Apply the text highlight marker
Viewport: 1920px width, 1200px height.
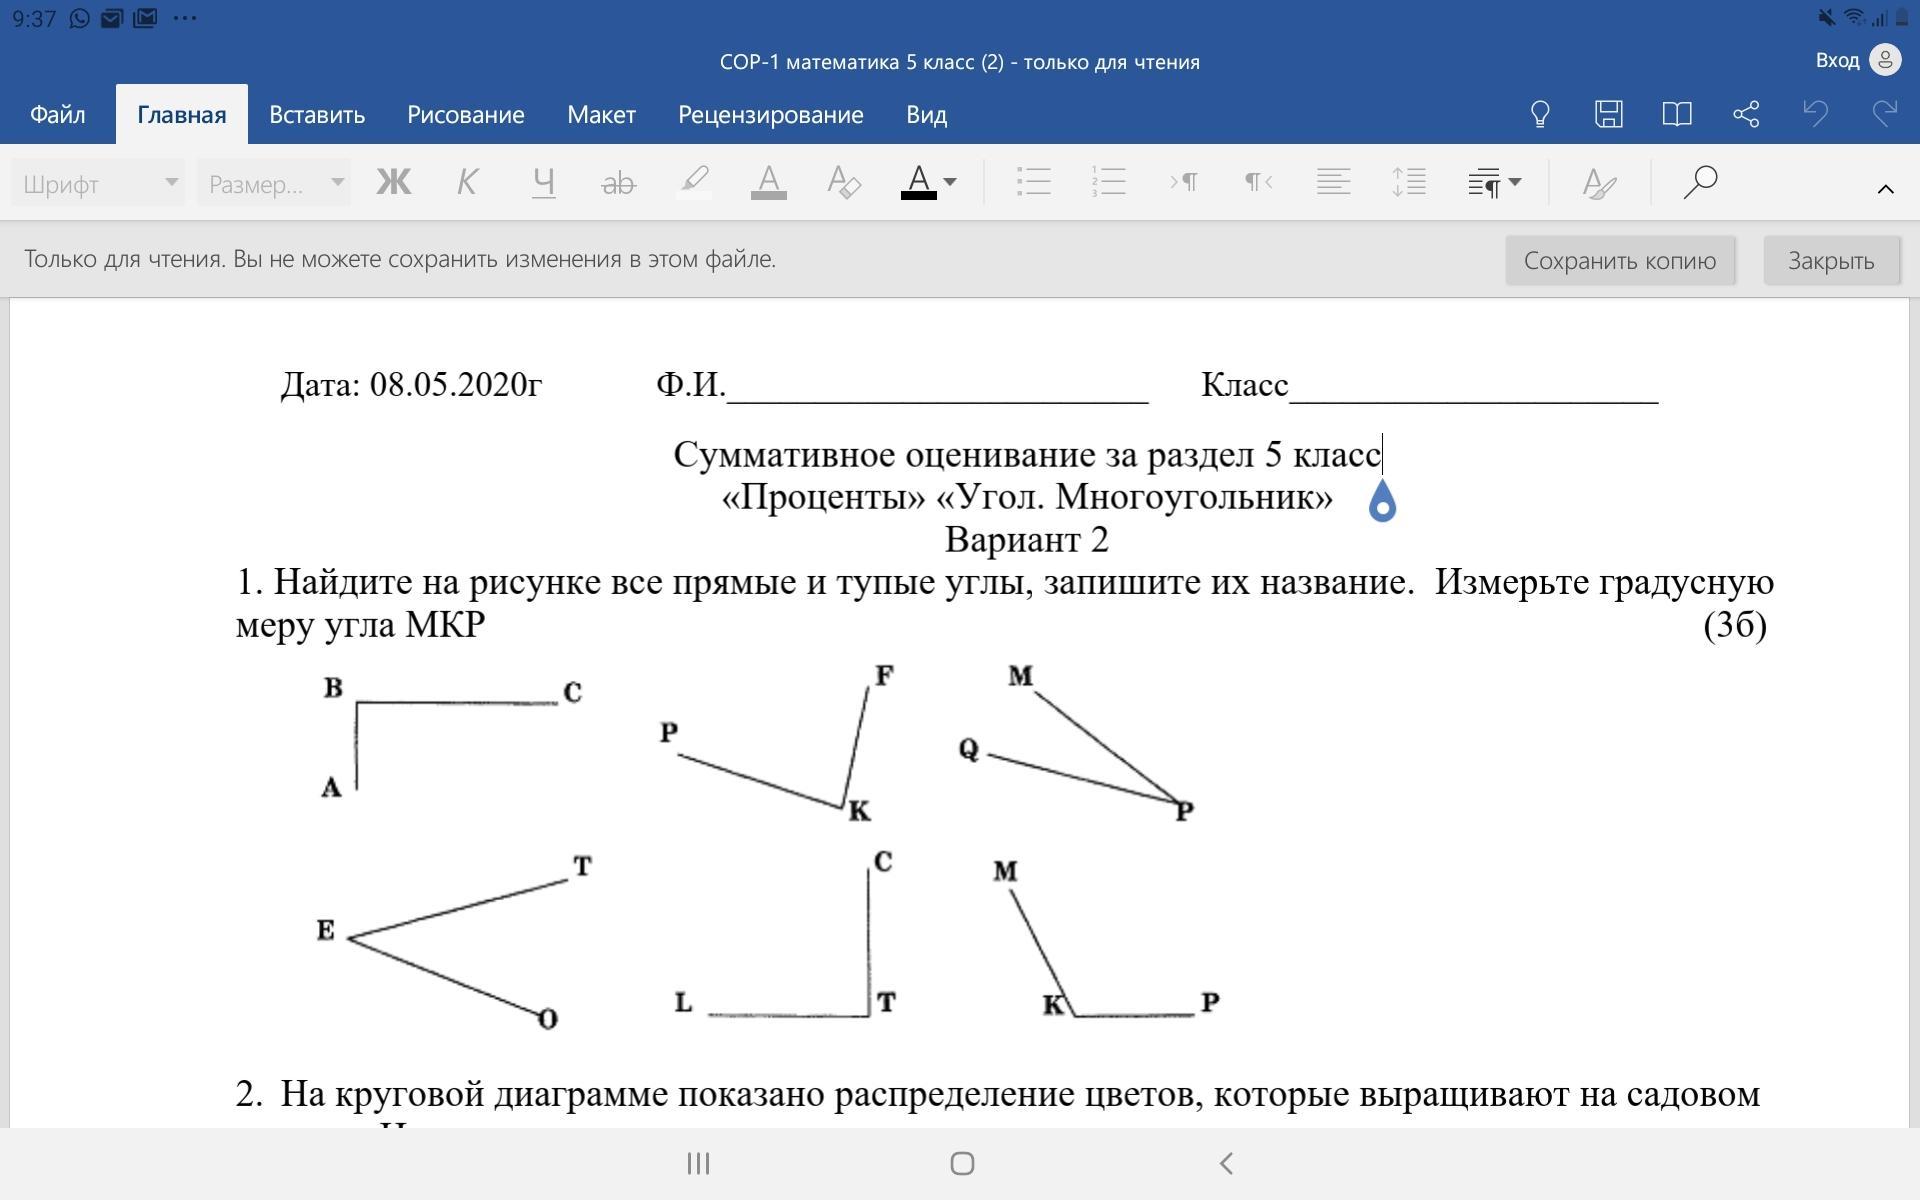point(694,182)
